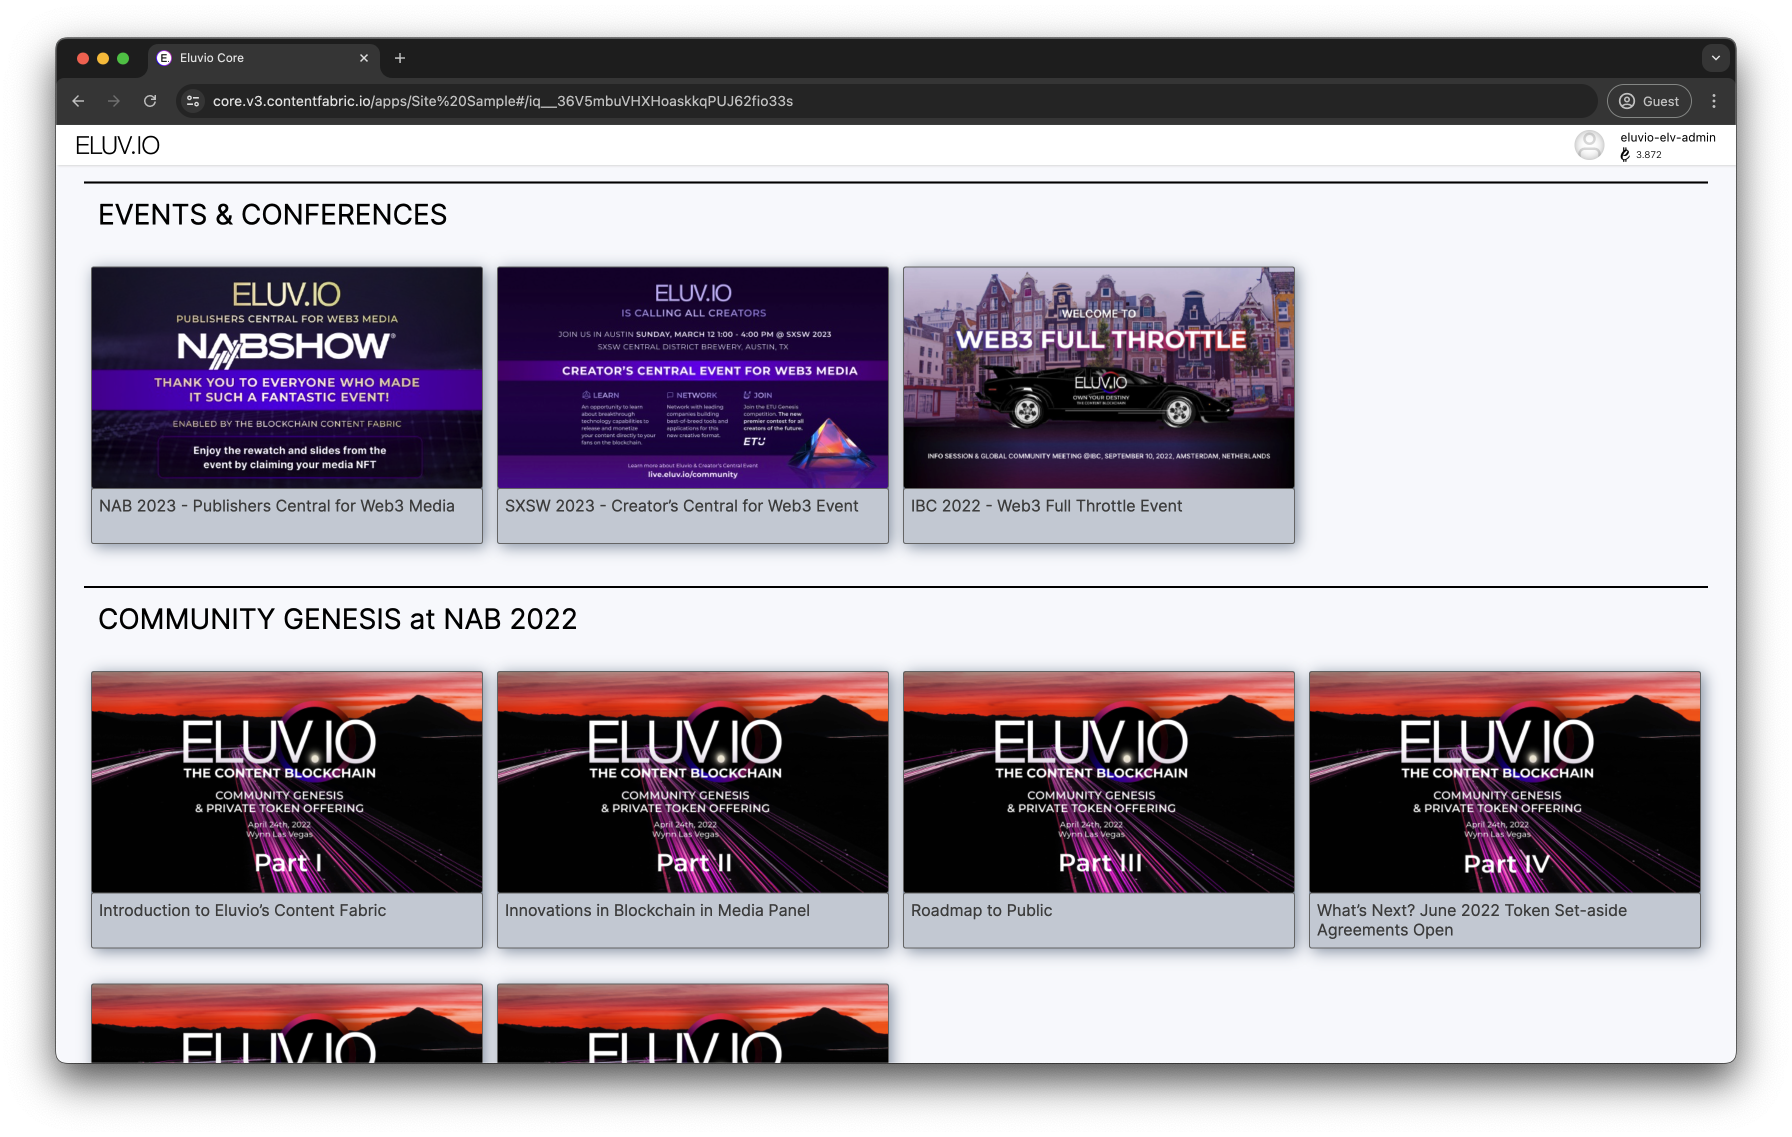1792x1137 pixels.
Task: Open the Community Genesis Part III thumbnail
Action: 1099,782
